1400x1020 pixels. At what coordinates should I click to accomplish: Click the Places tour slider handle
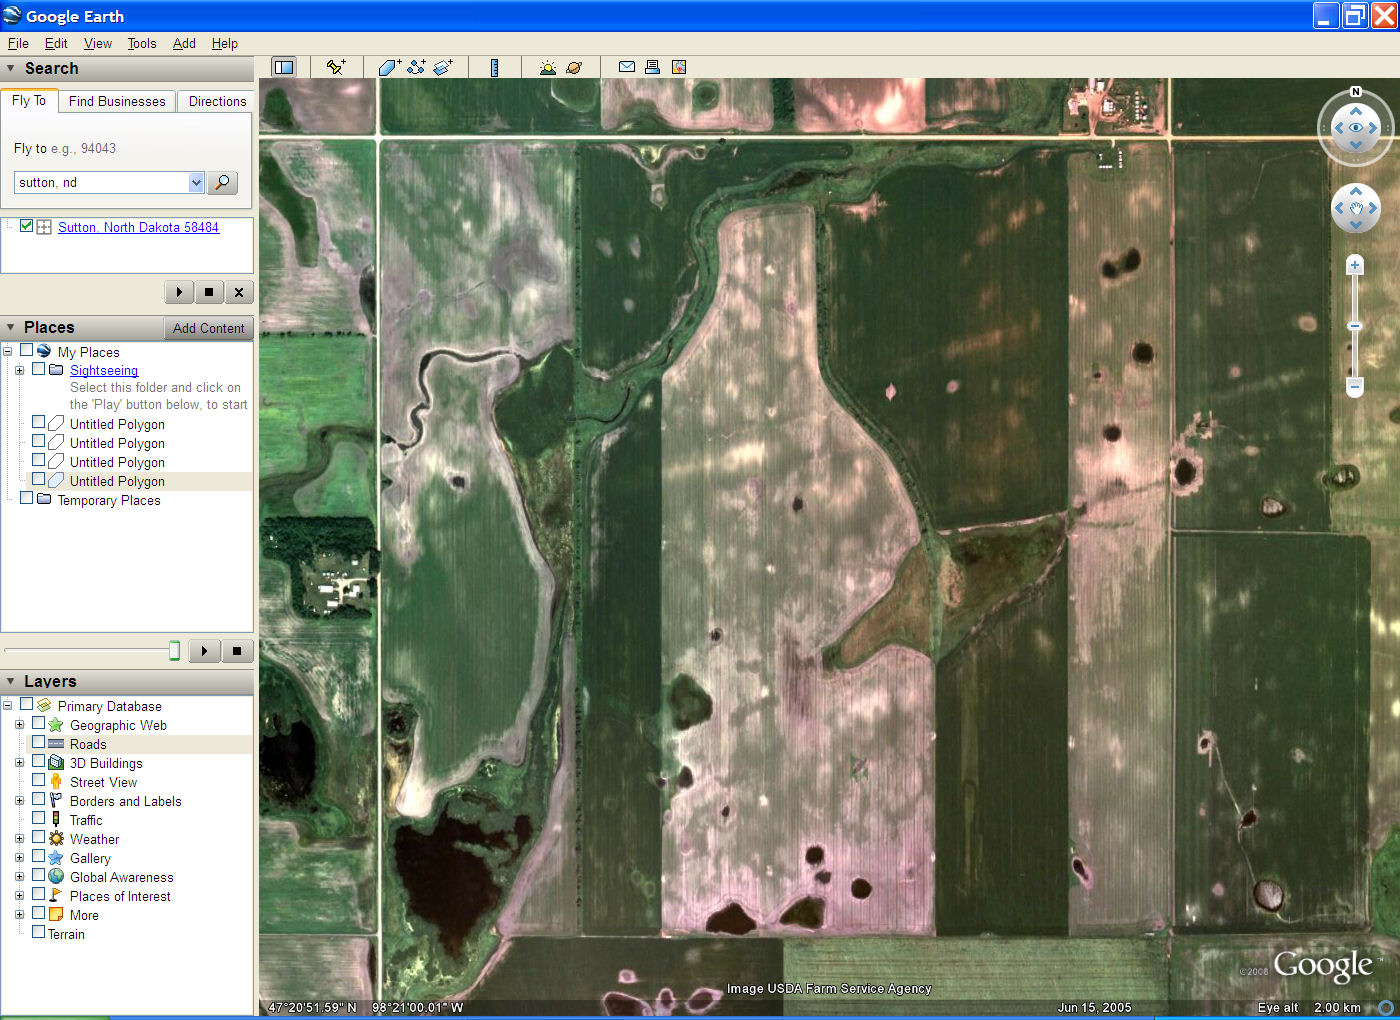tap(174, 651)
